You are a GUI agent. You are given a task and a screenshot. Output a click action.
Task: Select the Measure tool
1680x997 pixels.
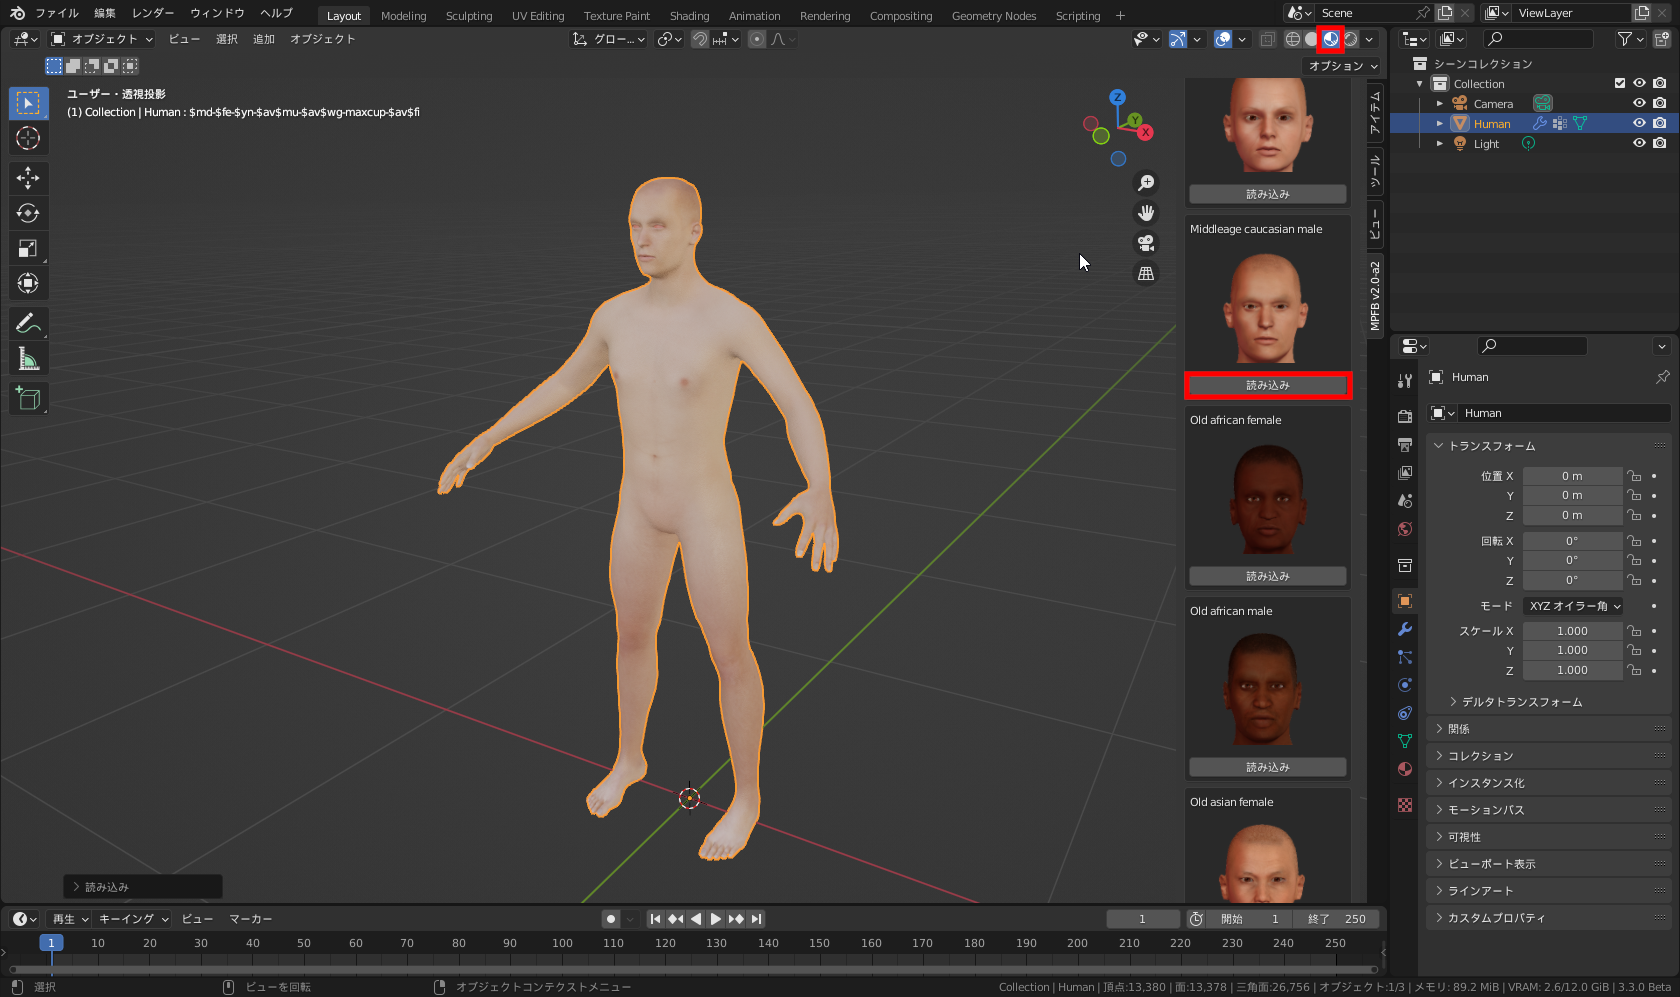[28, 358]
